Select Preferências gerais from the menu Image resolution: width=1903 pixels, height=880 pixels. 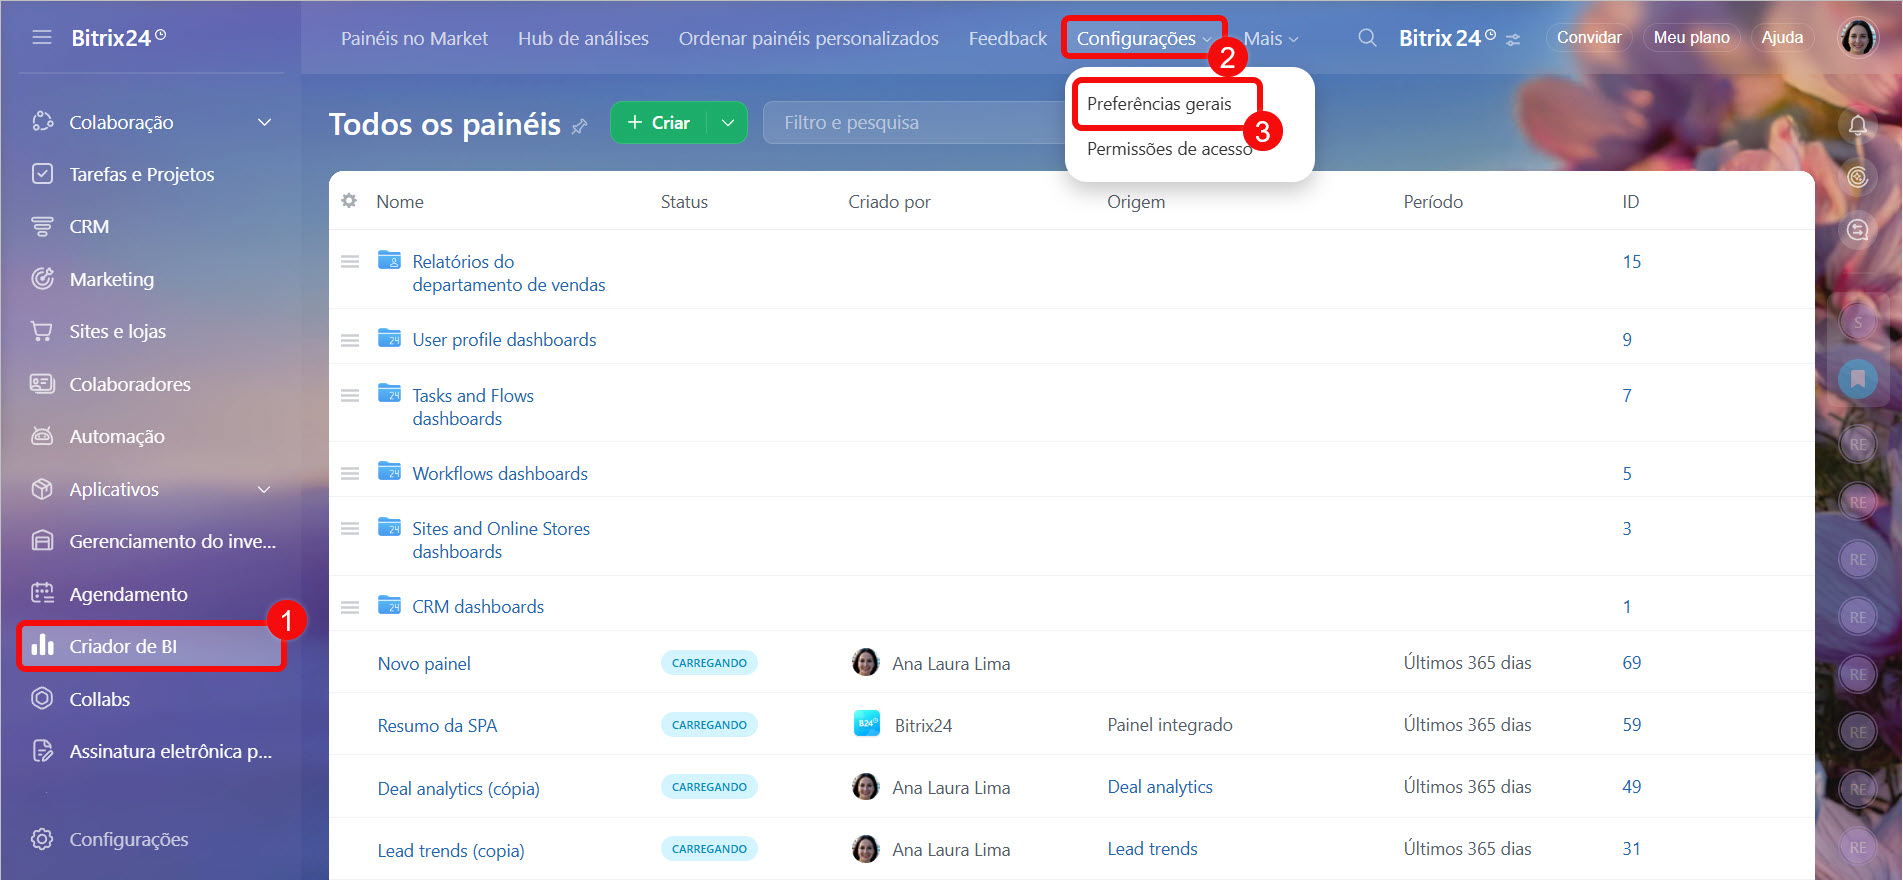1159,104
